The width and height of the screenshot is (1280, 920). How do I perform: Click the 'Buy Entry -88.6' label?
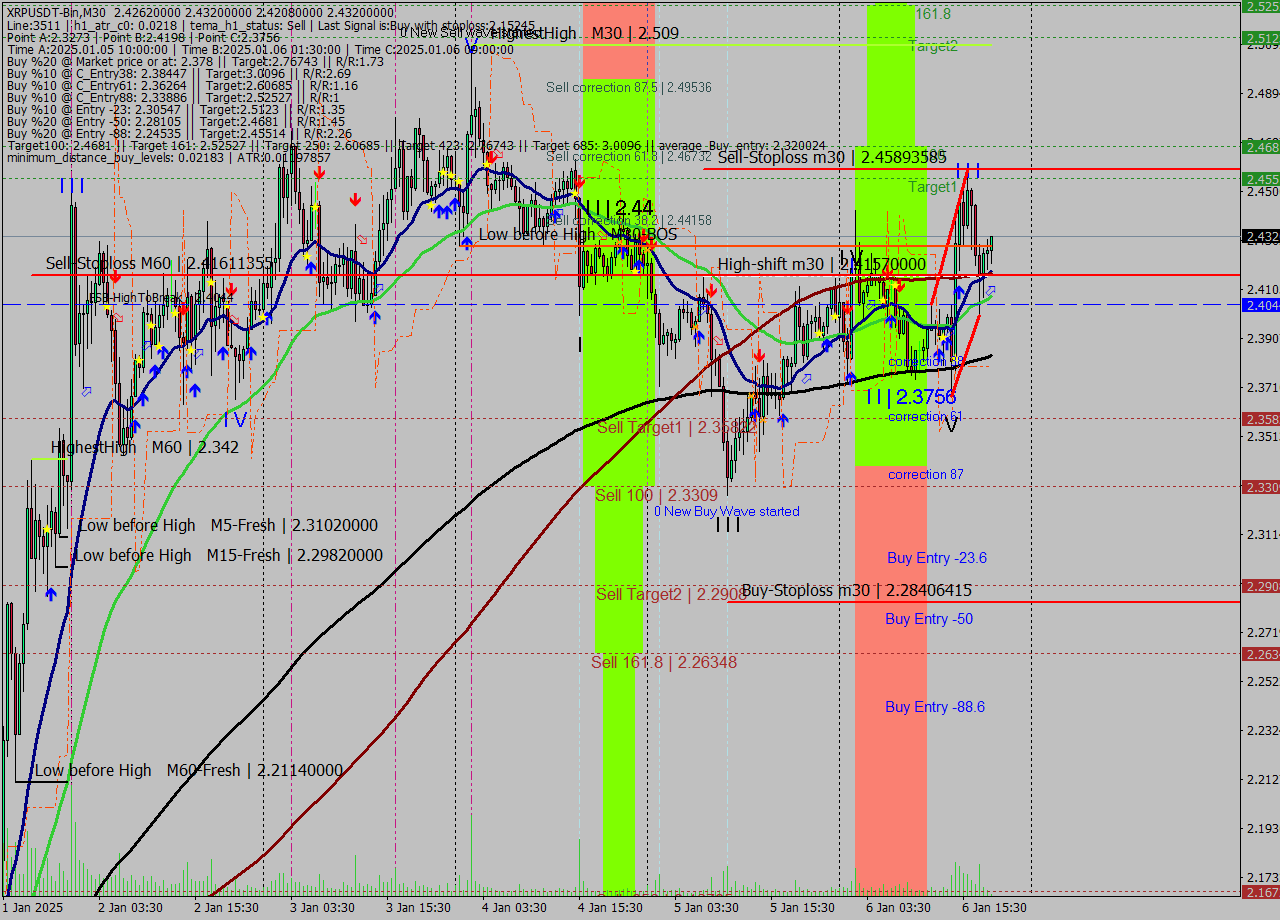click(935, 707)
